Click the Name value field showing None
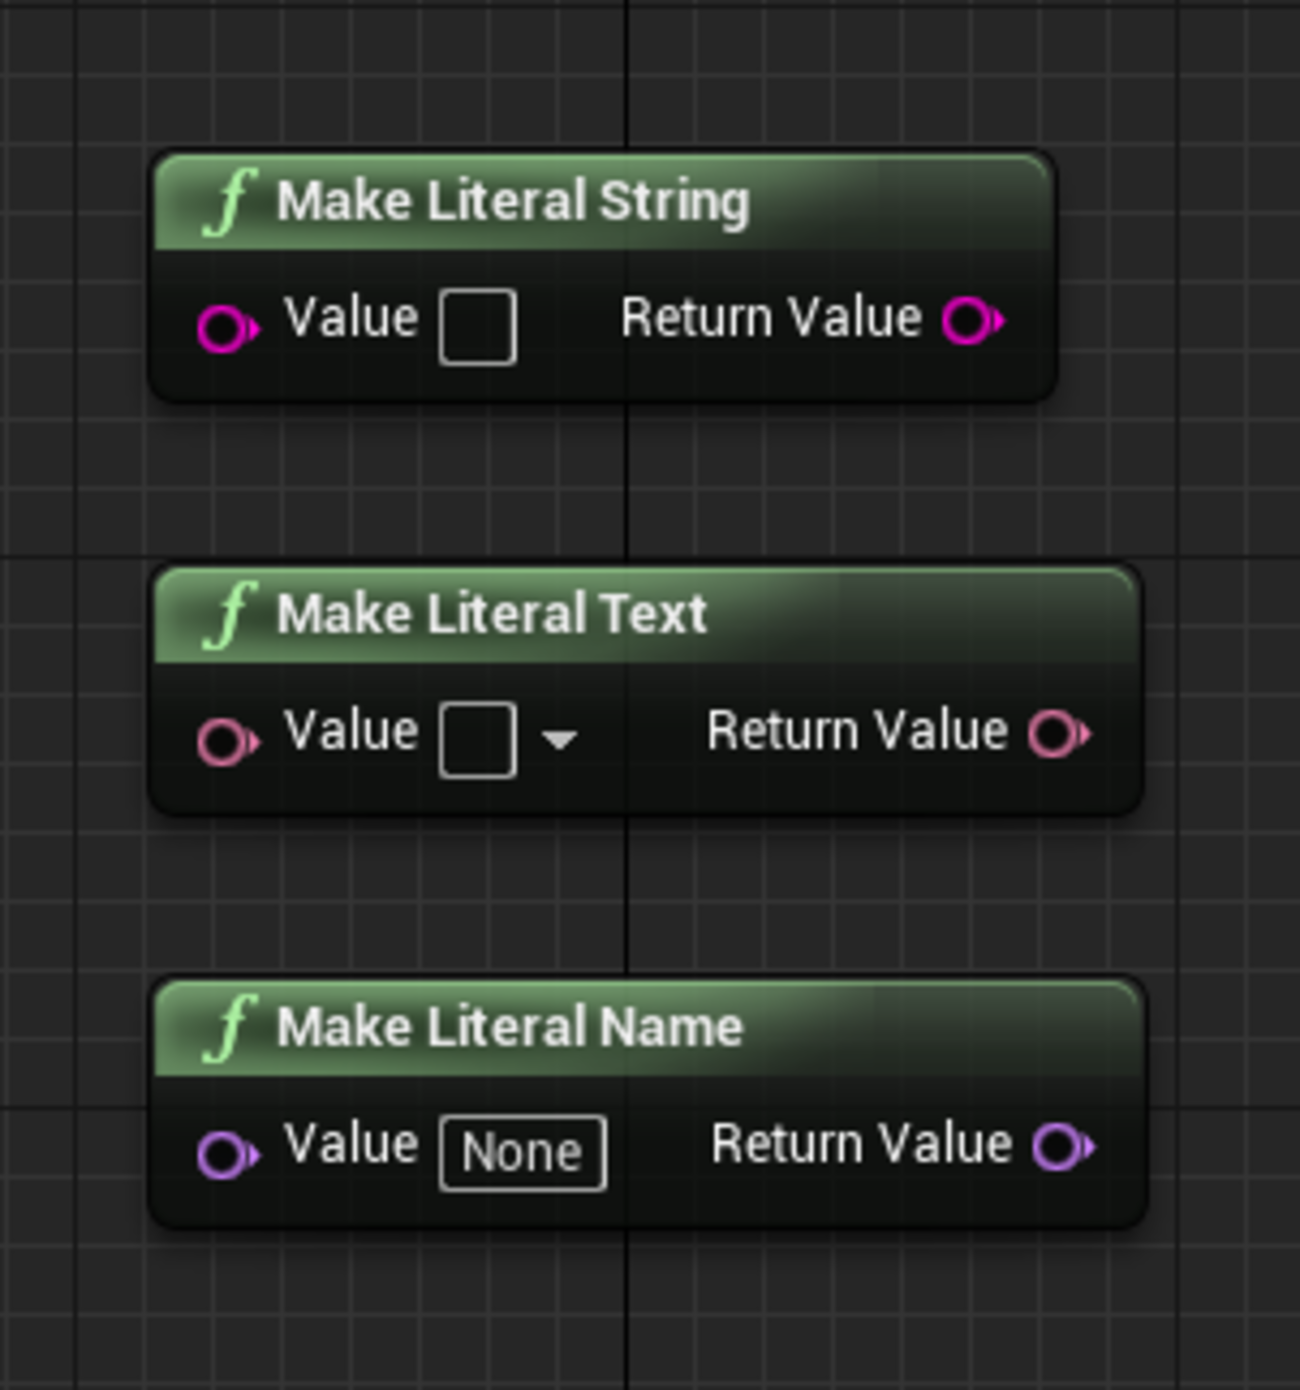 pyautogui.click(x=522, y=1153)
